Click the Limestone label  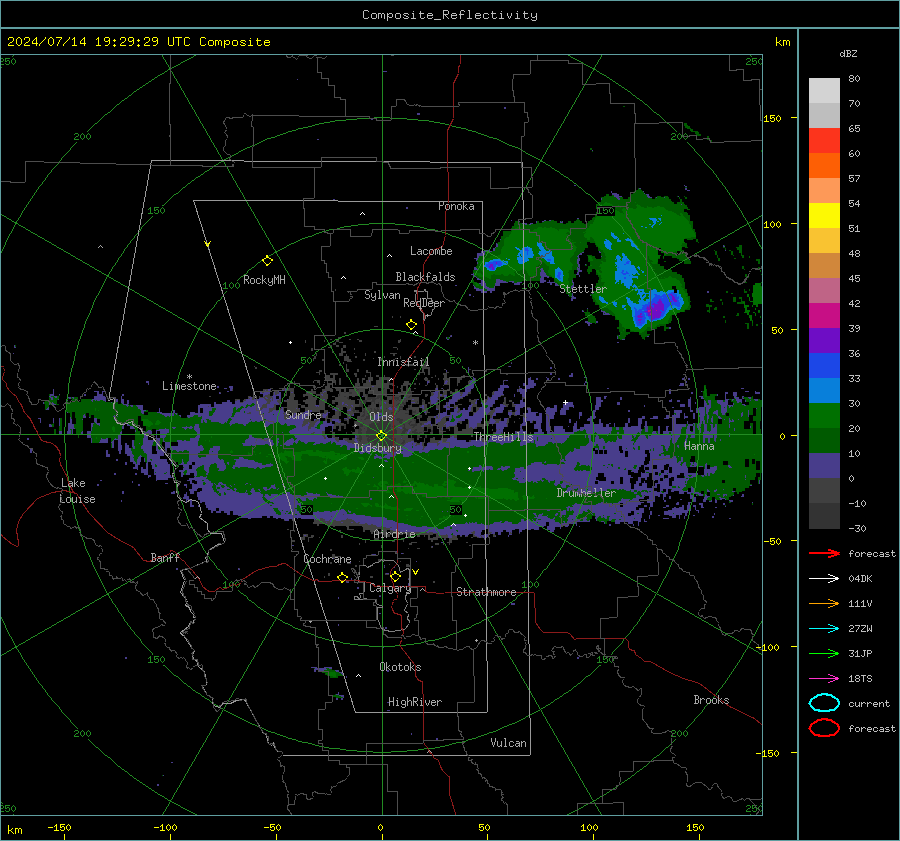coord(189,386)
